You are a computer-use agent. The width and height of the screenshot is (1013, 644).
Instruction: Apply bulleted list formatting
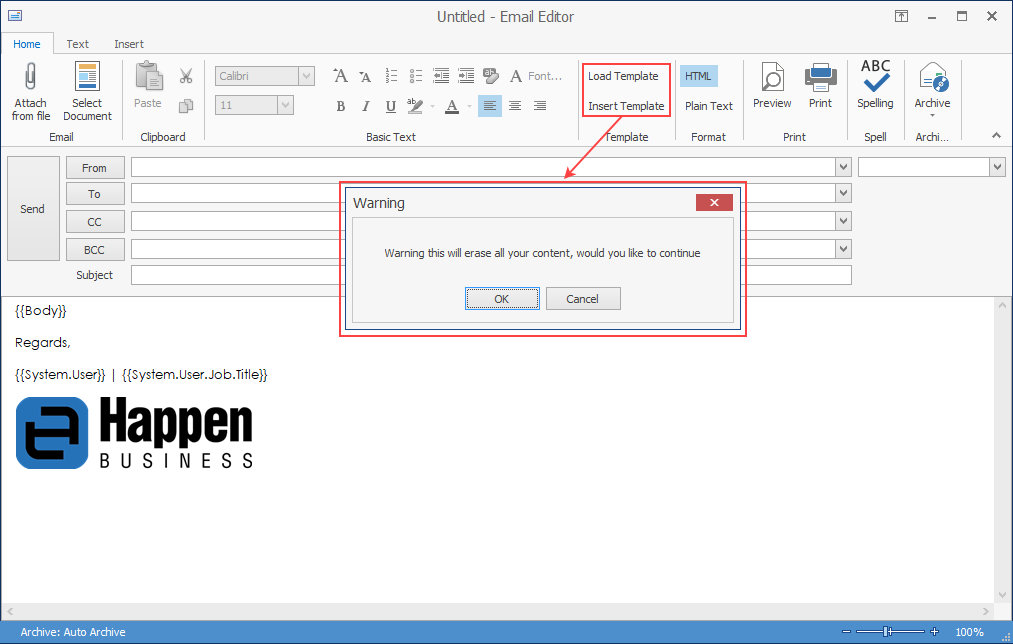pyautogui.click(x=415, y=76)
